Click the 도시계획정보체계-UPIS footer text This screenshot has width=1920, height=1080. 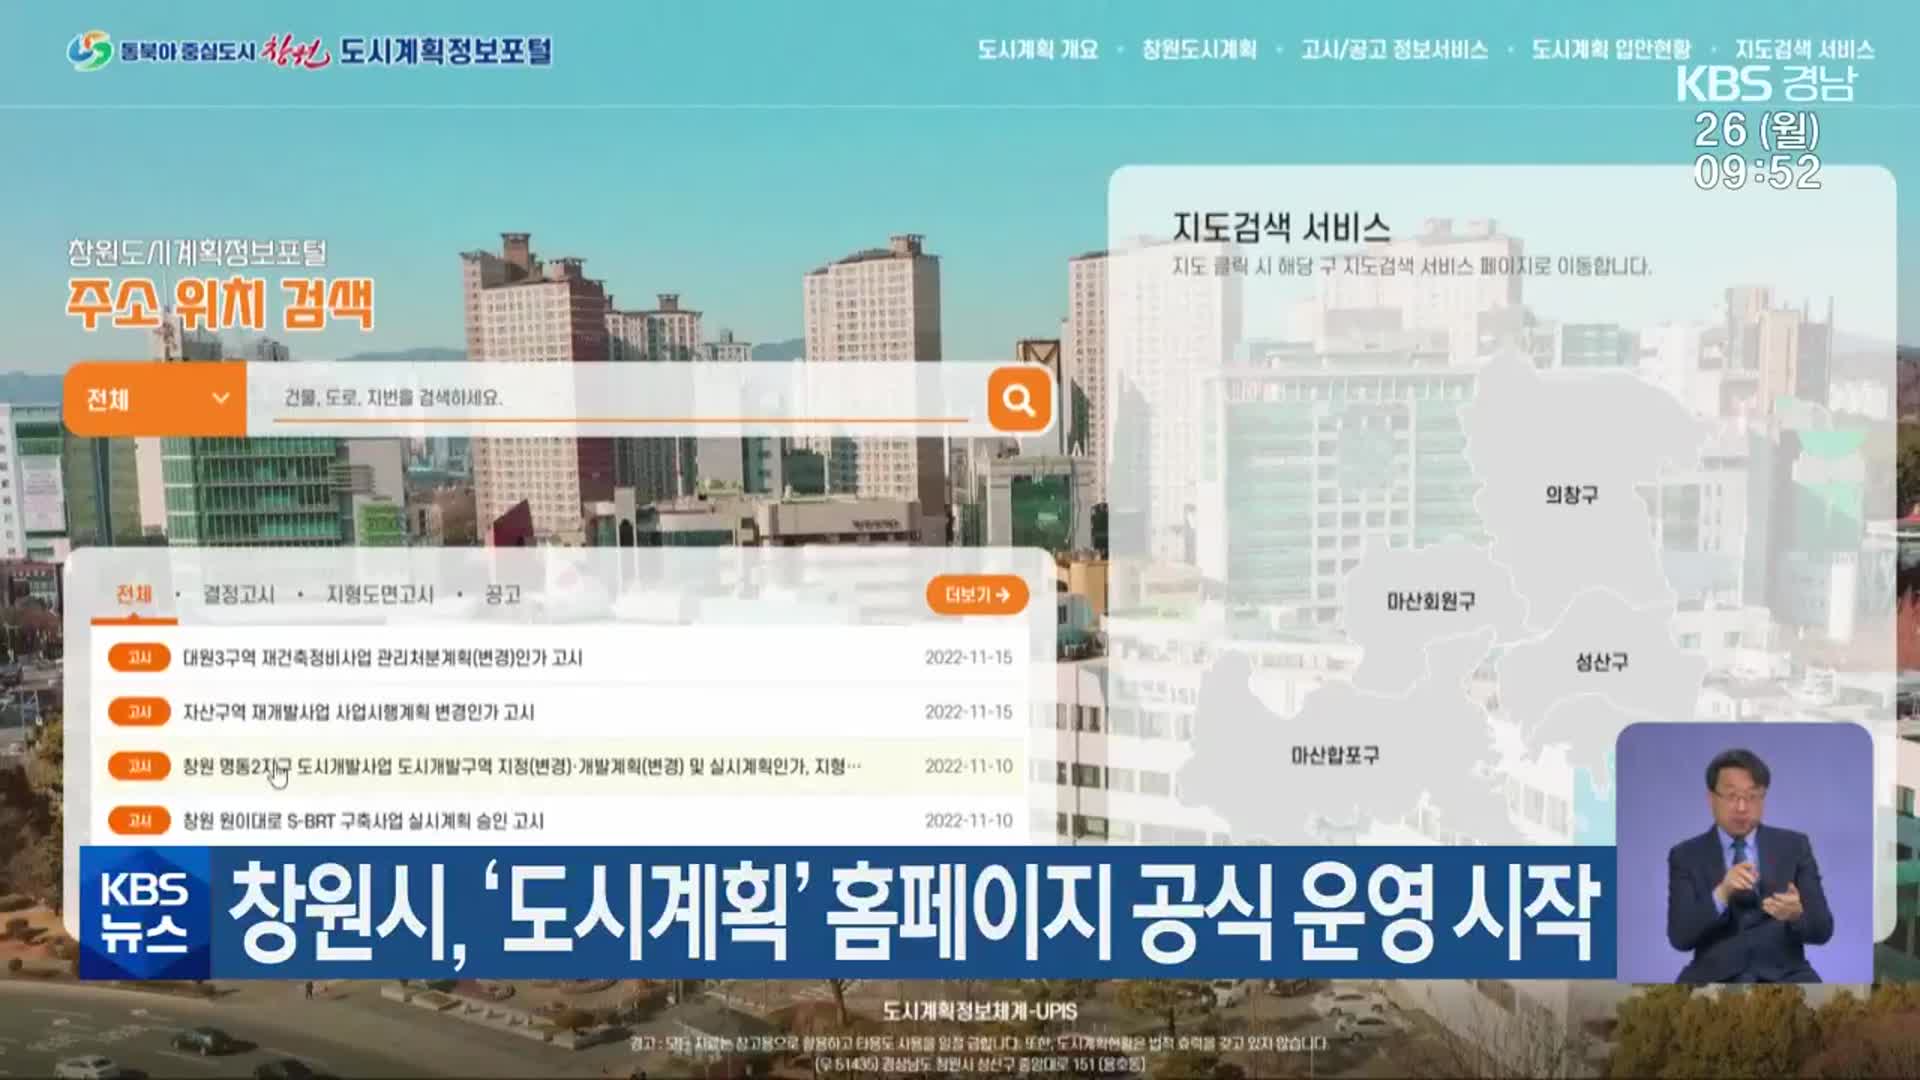(x=980, y=1011)
